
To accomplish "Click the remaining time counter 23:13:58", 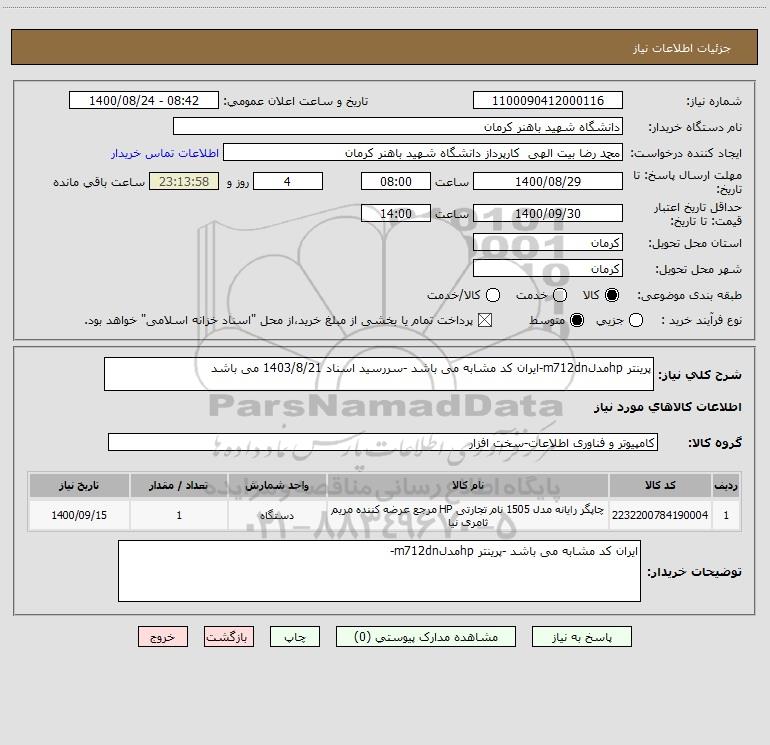I will [x=184, y=181].
